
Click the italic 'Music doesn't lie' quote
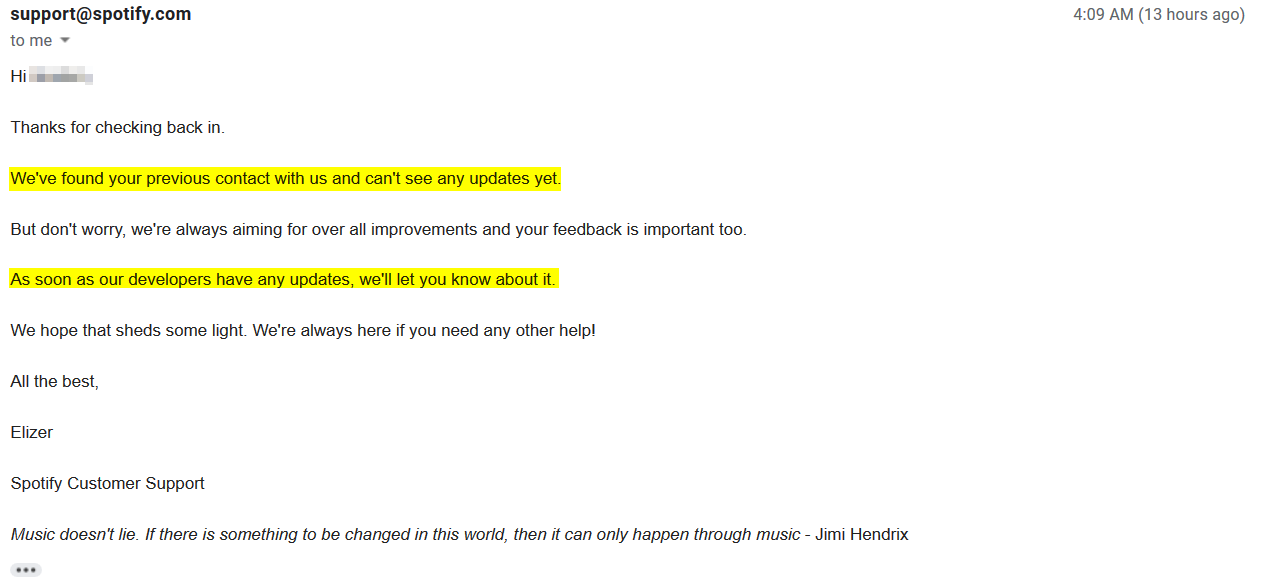click(x=406, y=535)
